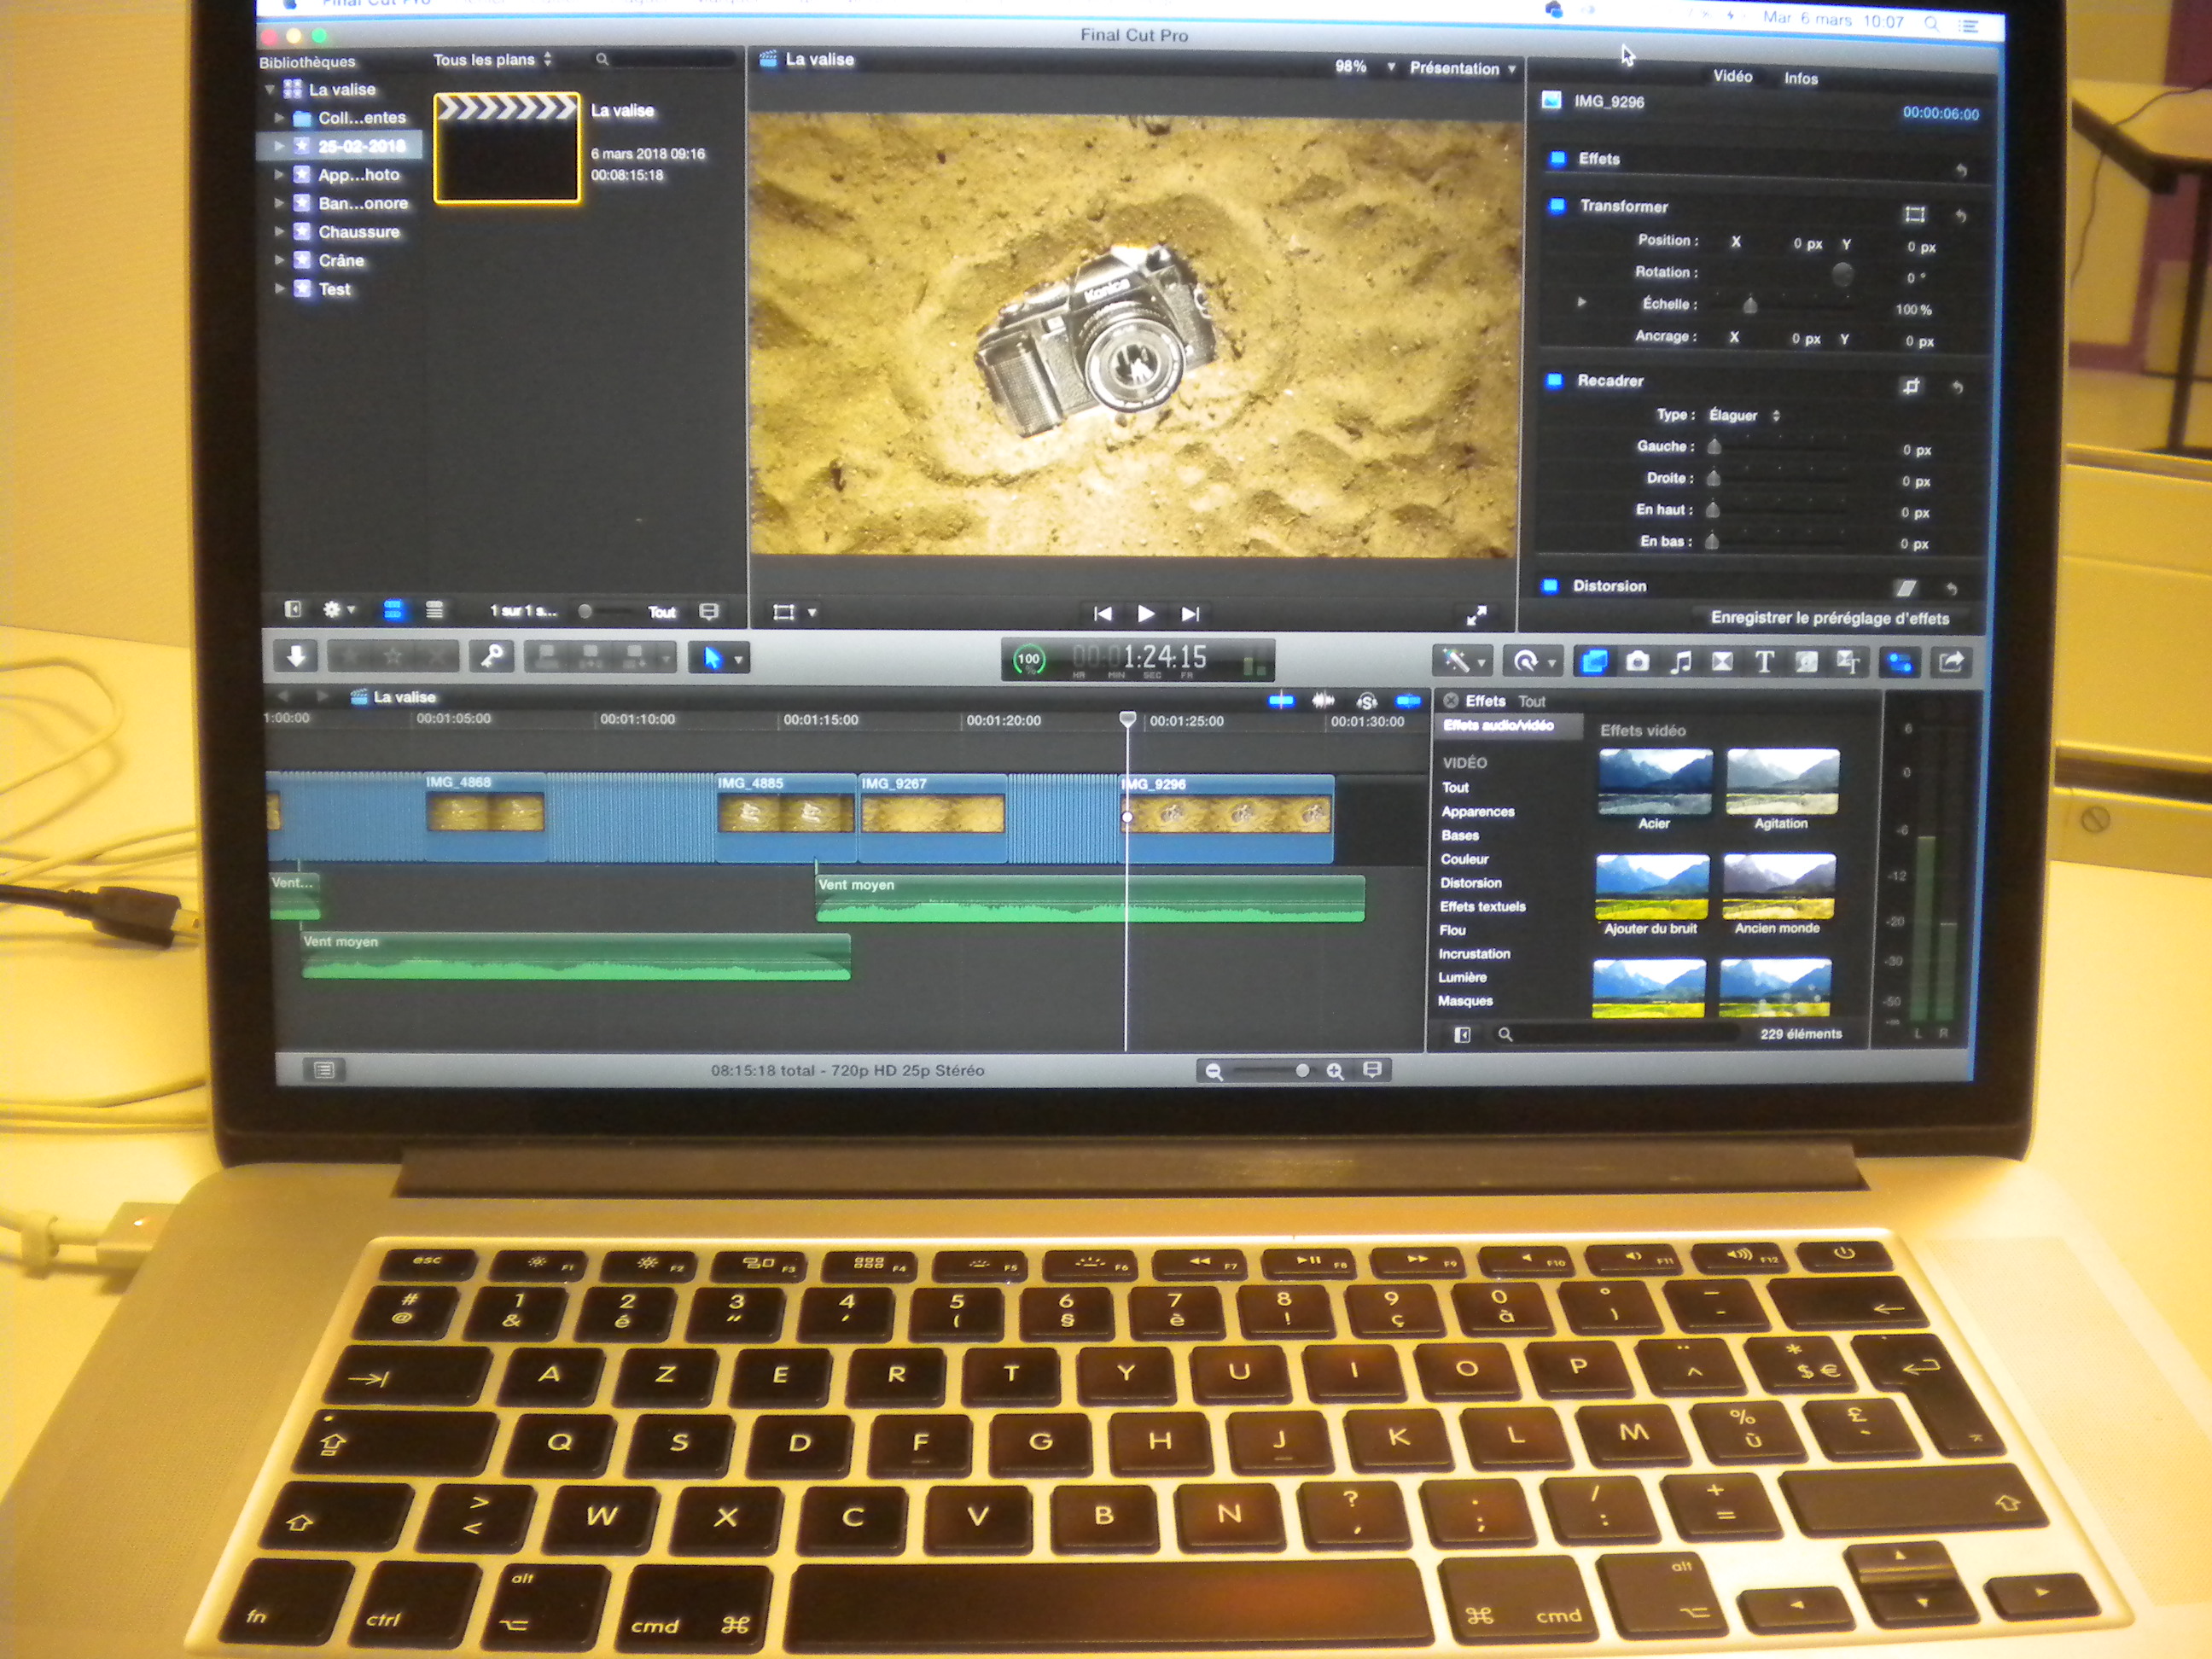Toggle solo S button in timeline
This screenshot has width=2212, height=1659.
[x=1367, y=701]
